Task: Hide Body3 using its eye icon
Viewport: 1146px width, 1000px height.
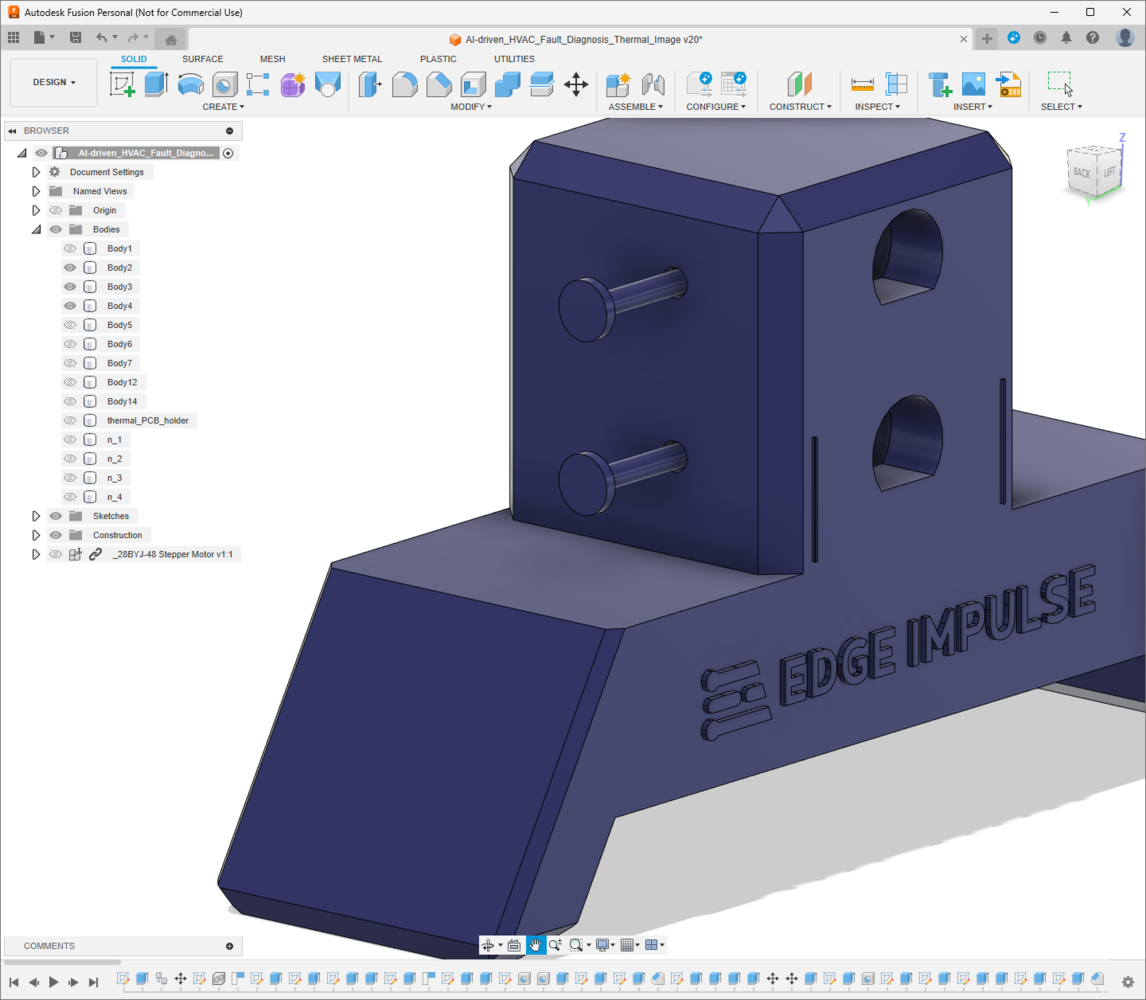Action: coord(70,287)
